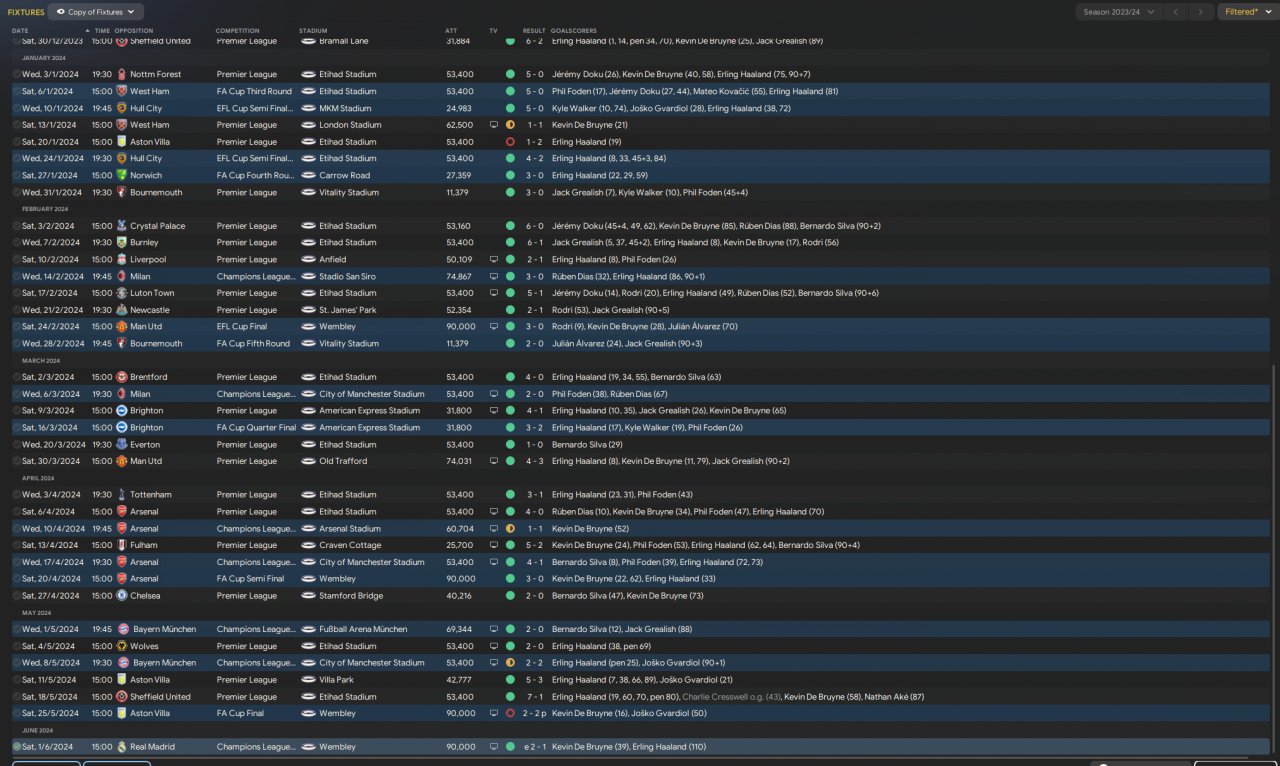Click the stadium icon beside Craven Cottage
The image size is (1280, 766).
(308, 545)
